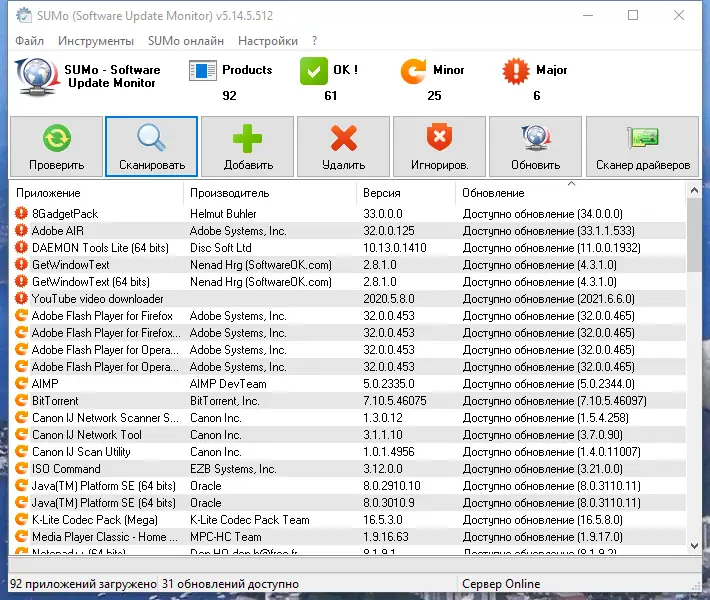This screenshot has width=710, height=600.
Task: Click the orange Minor arrow icon
Action: (x=413, y=71)
